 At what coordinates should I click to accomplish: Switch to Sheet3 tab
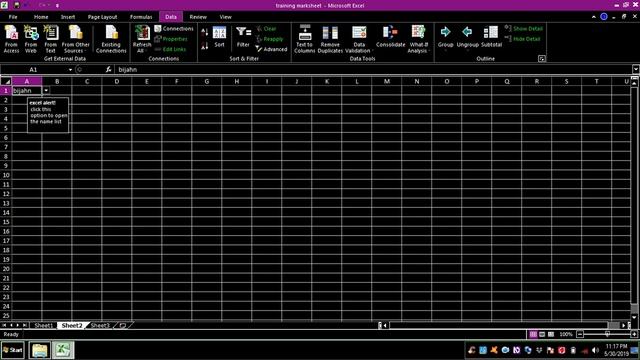click(x=100, y=325)
